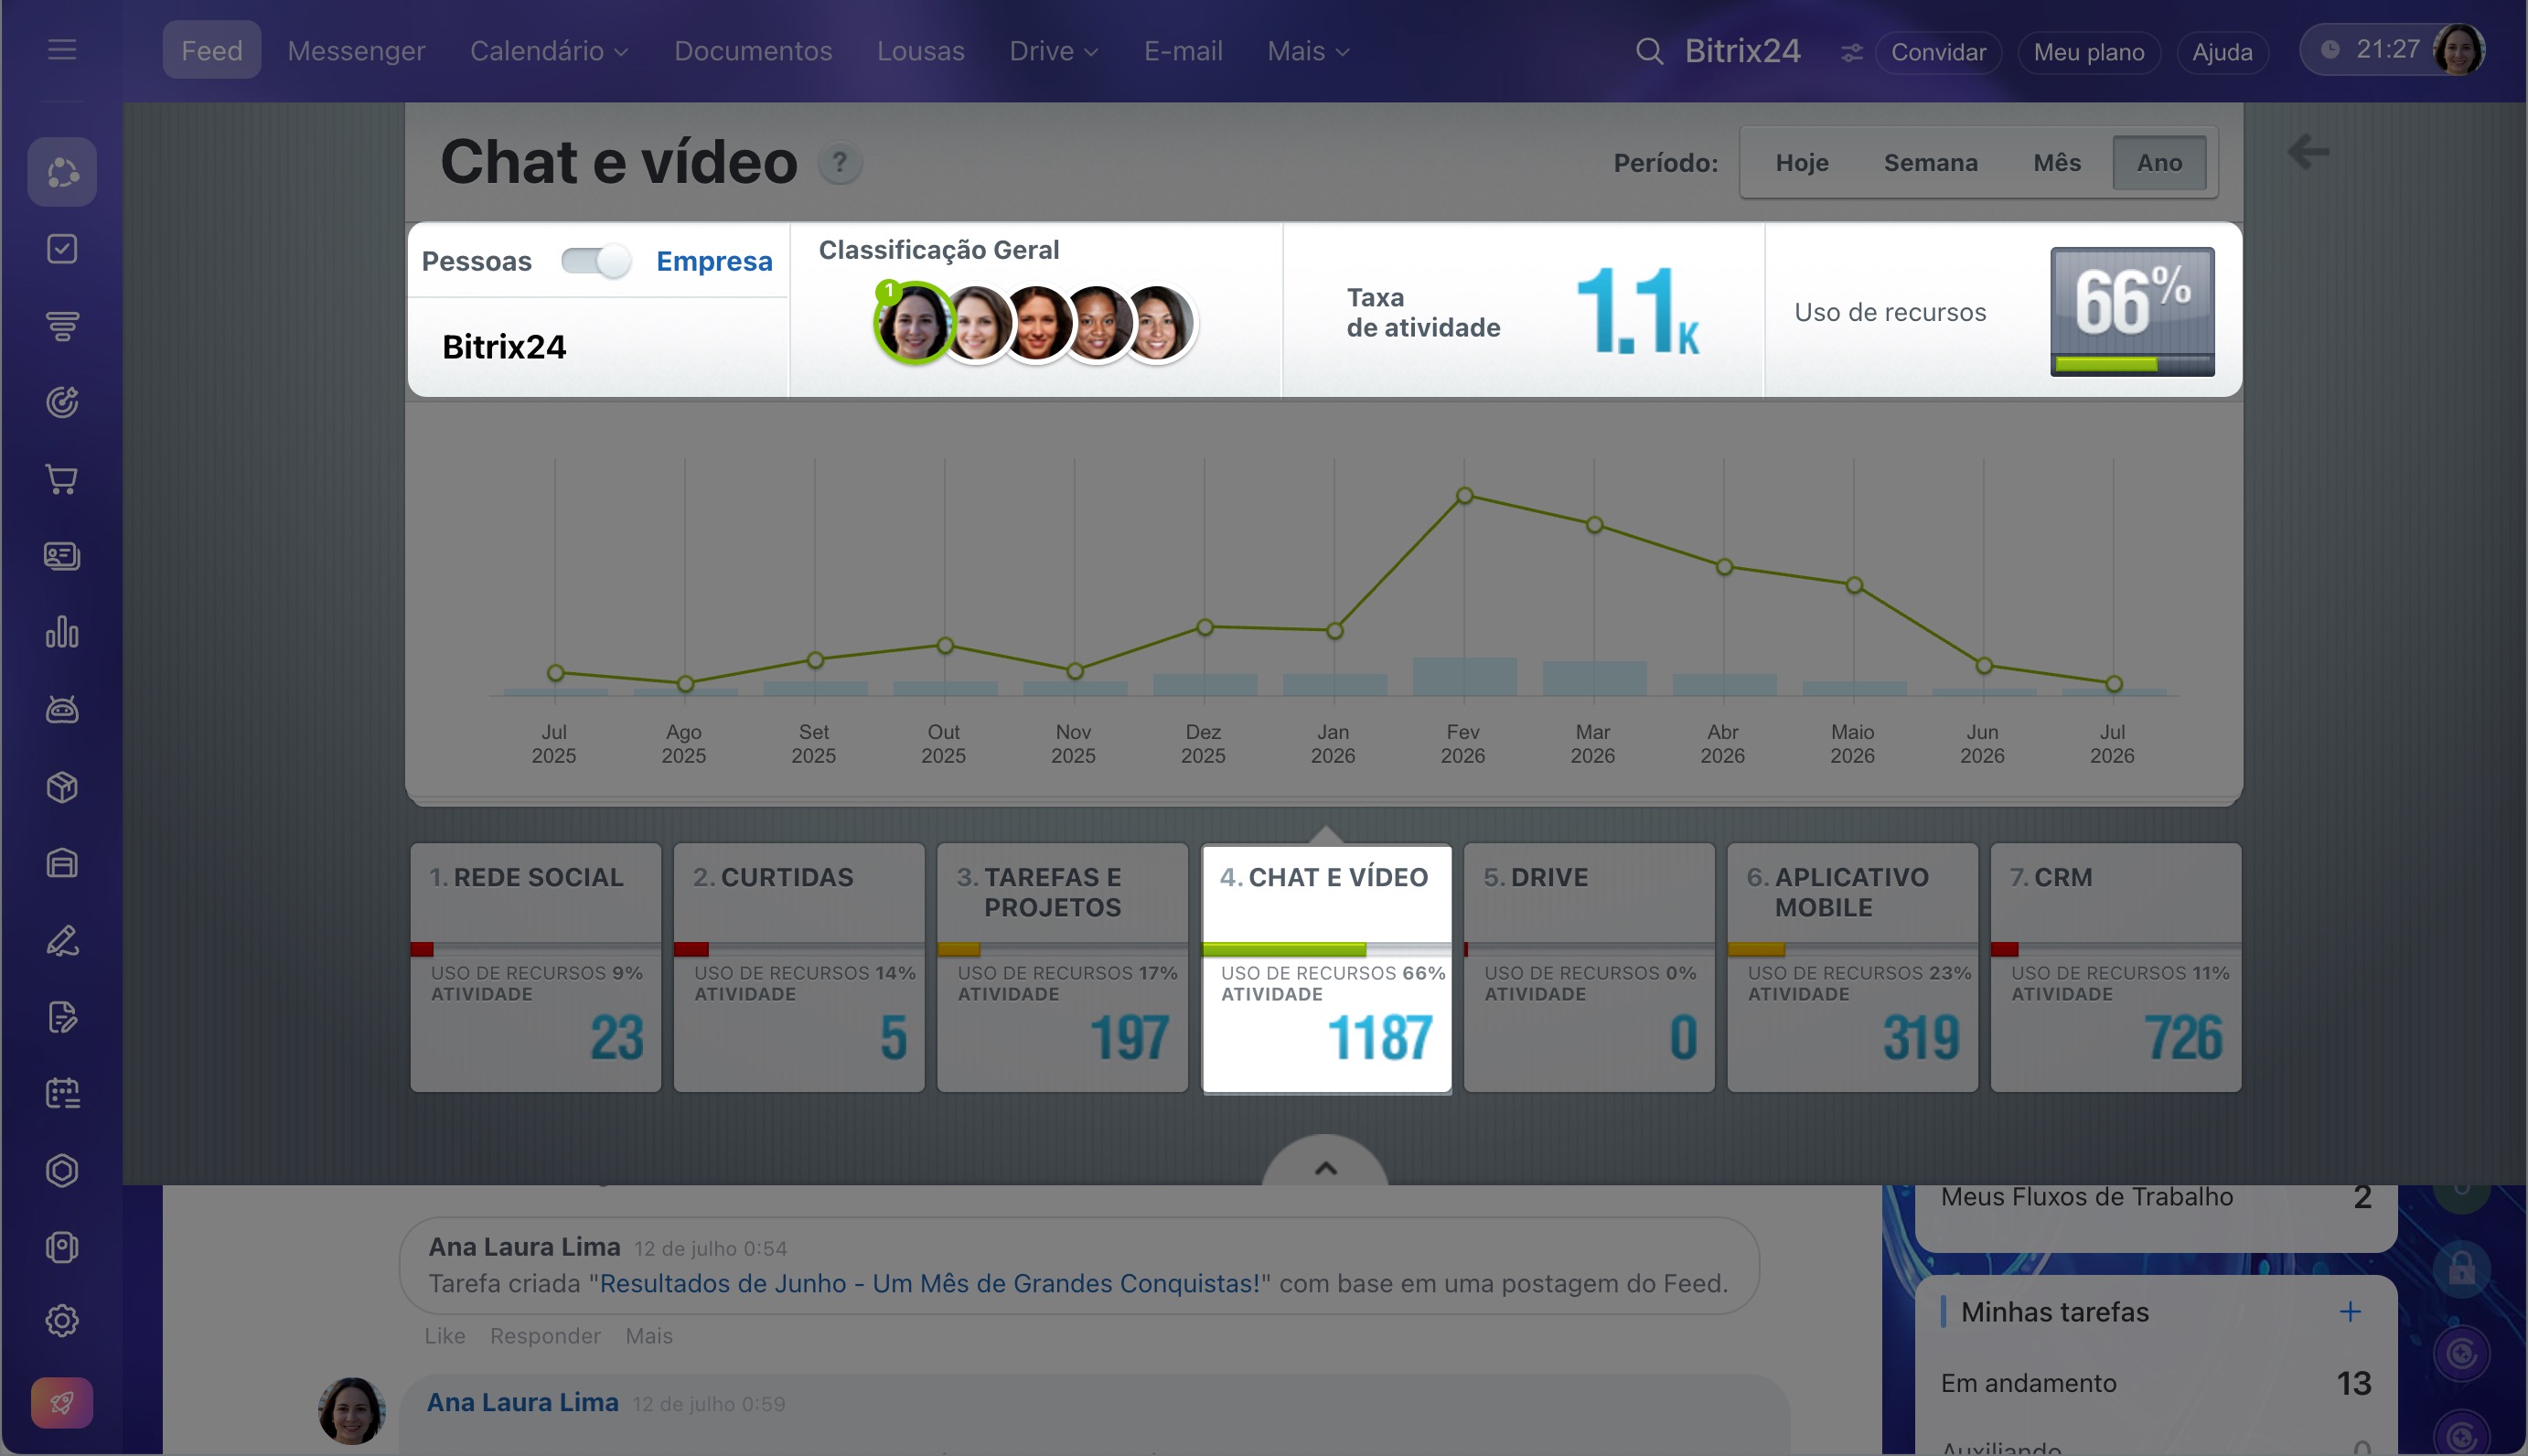Open the sliders settings icon beside Bitrix24
This screenshot has width=2528, height=1456.
(x=1852, y=52)
